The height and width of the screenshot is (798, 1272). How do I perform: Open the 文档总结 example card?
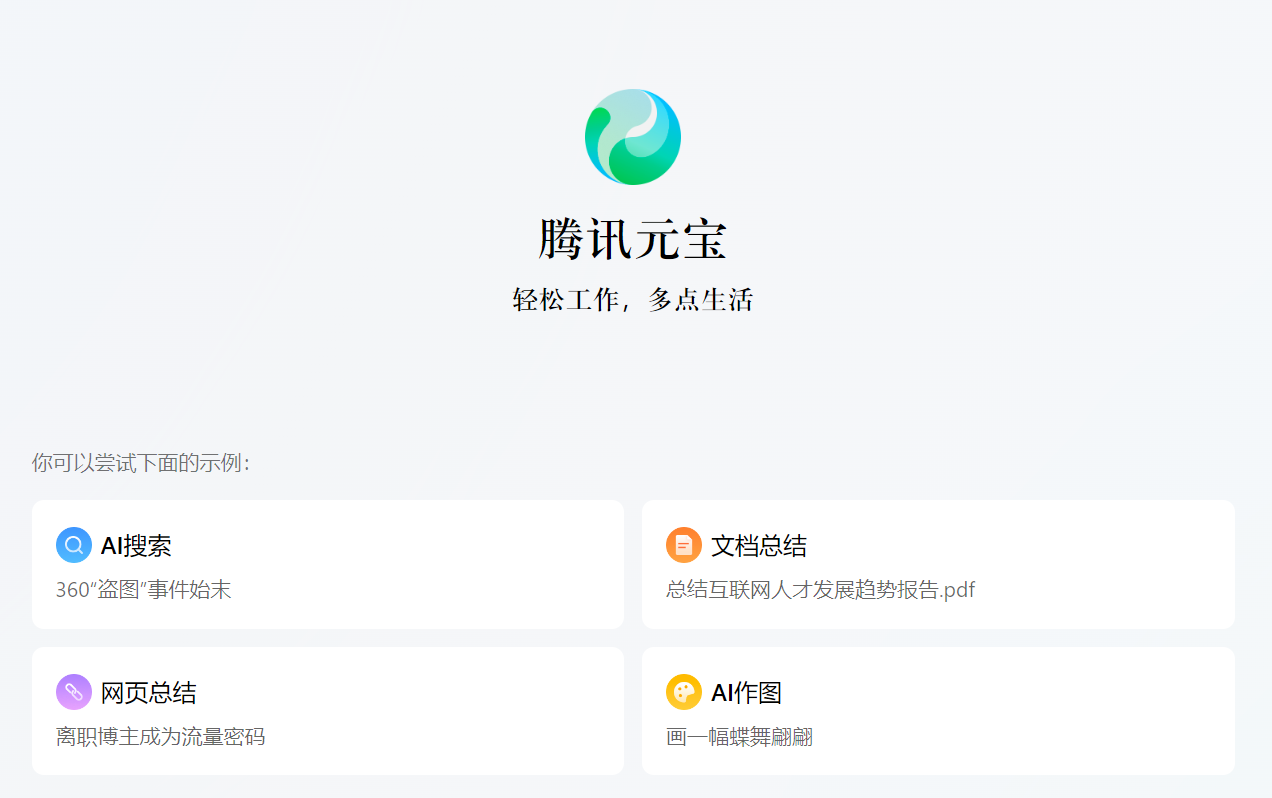pos(938,564)
